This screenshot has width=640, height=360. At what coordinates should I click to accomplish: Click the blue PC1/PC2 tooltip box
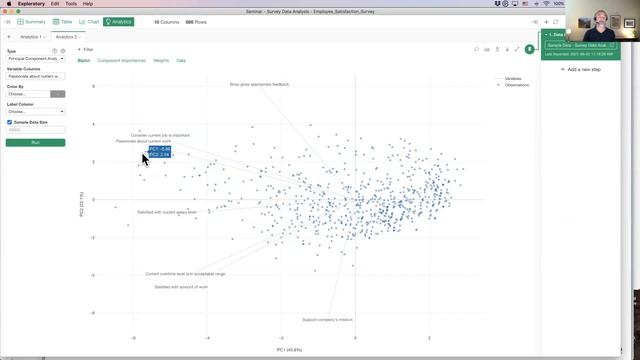click(160, 152)
